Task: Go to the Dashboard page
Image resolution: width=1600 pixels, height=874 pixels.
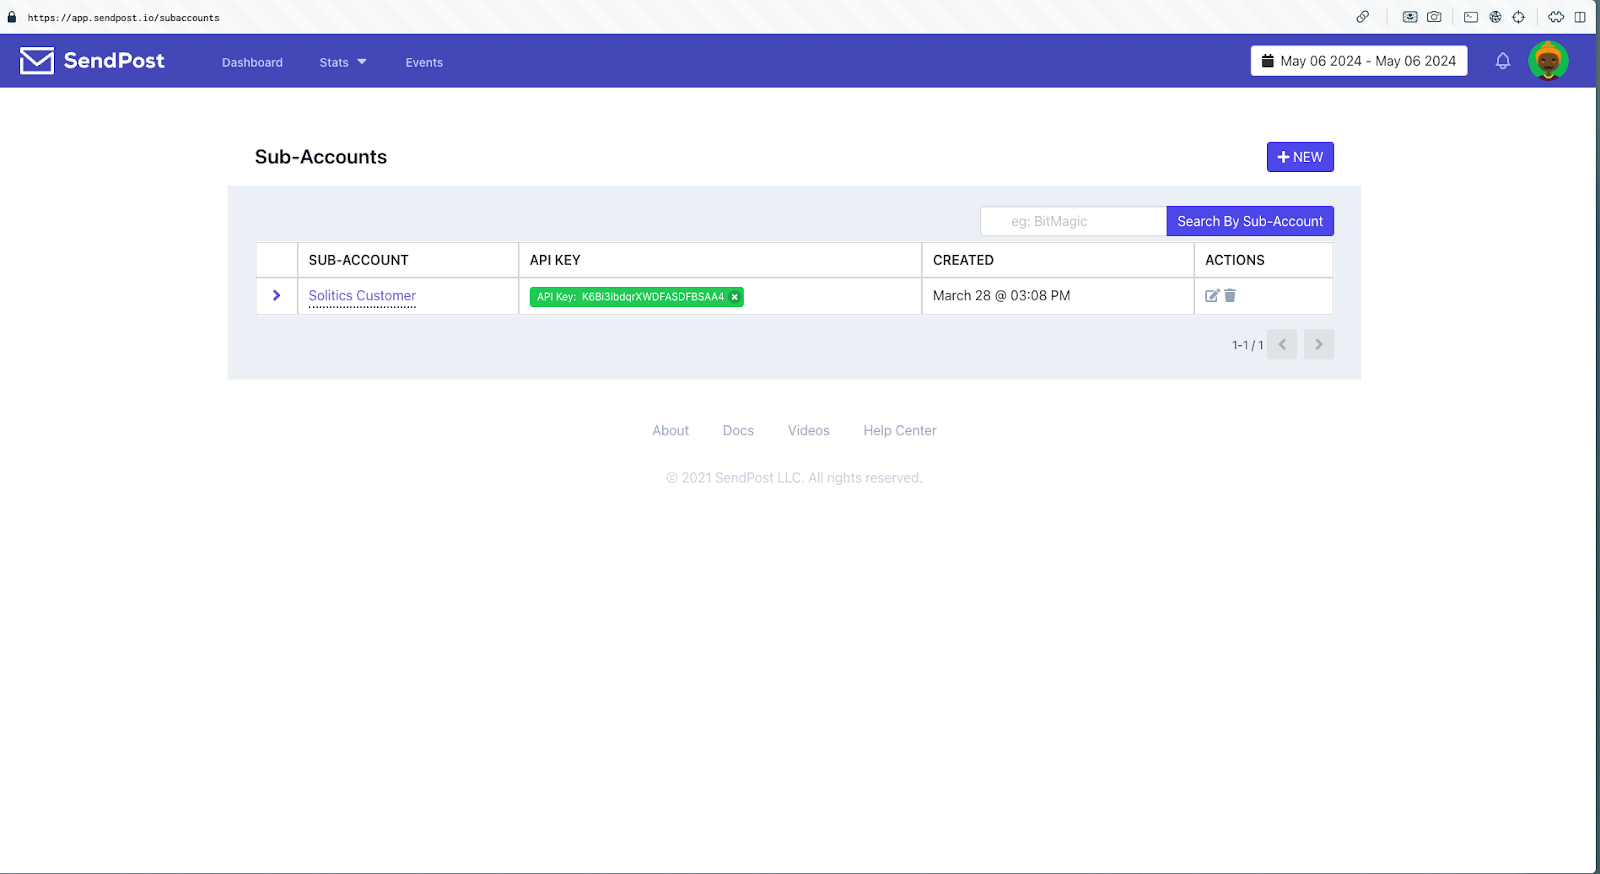Action: [x=252, y=62]
